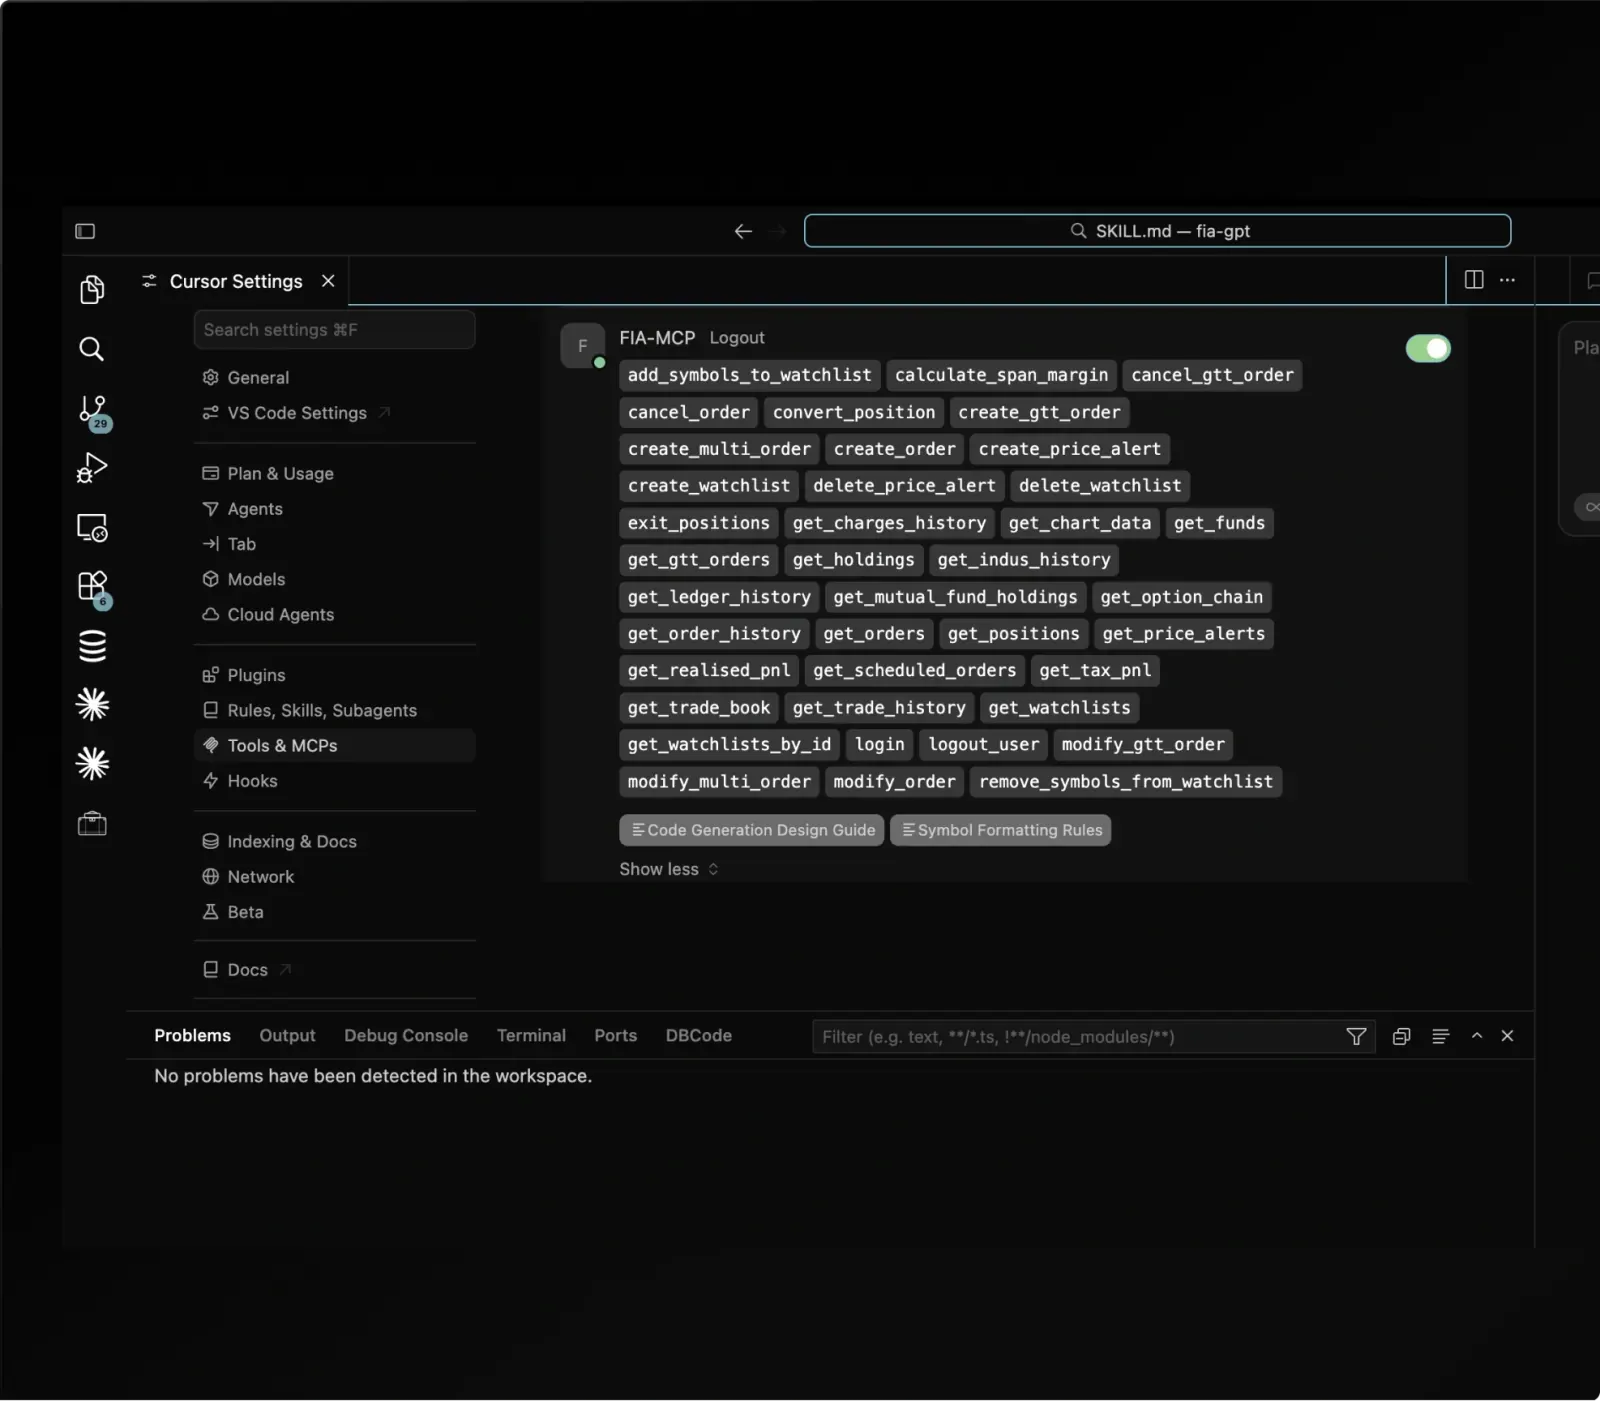Viewport: 1600px width, 1401px height.
Task: Toggle table view with the lines icon
Action: click(x=1440, y=1036)
